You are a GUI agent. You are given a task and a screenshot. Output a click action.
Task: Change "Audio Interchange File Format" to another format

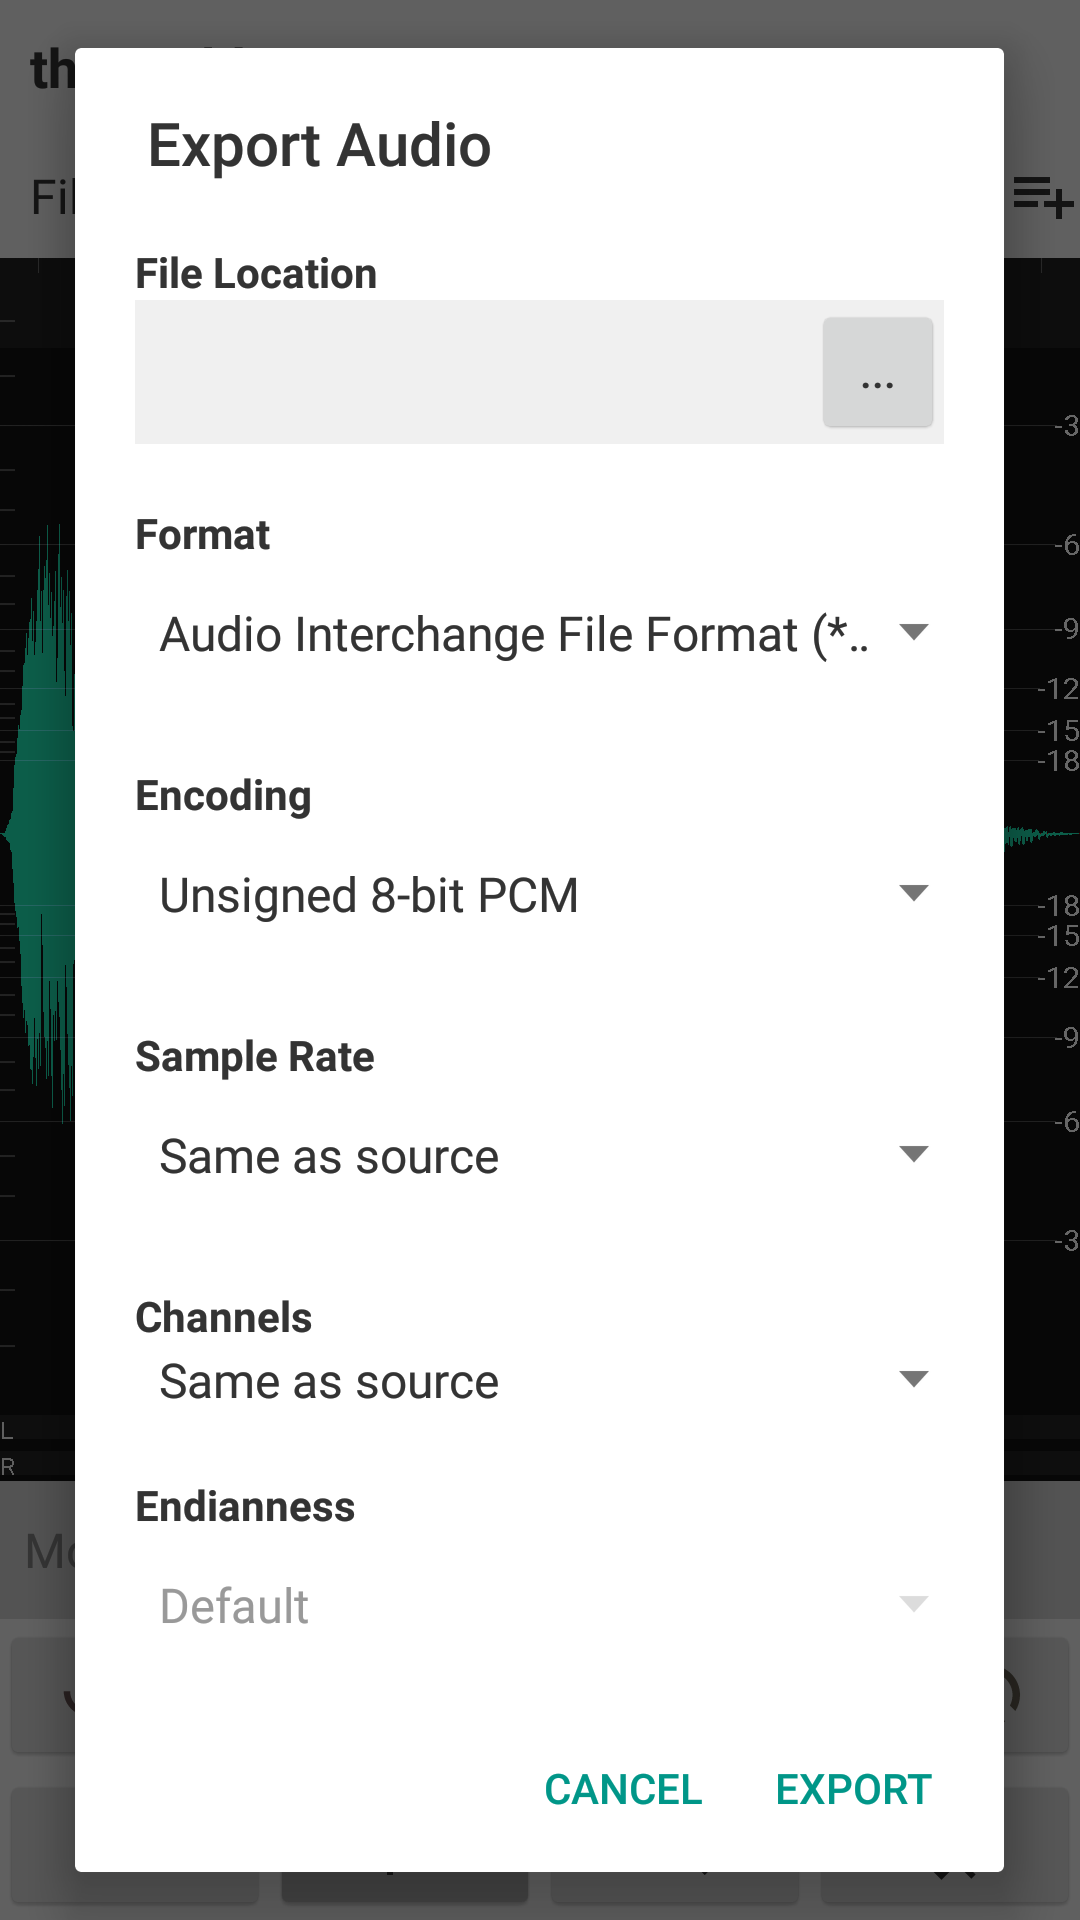[515, 631]
